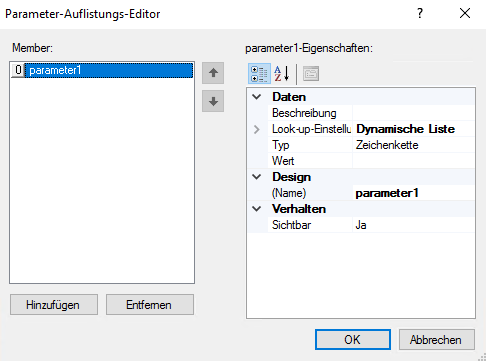Remove the member with Entfernen
Image resolution: width=486 pixels, height=361 pixels.
150,305
